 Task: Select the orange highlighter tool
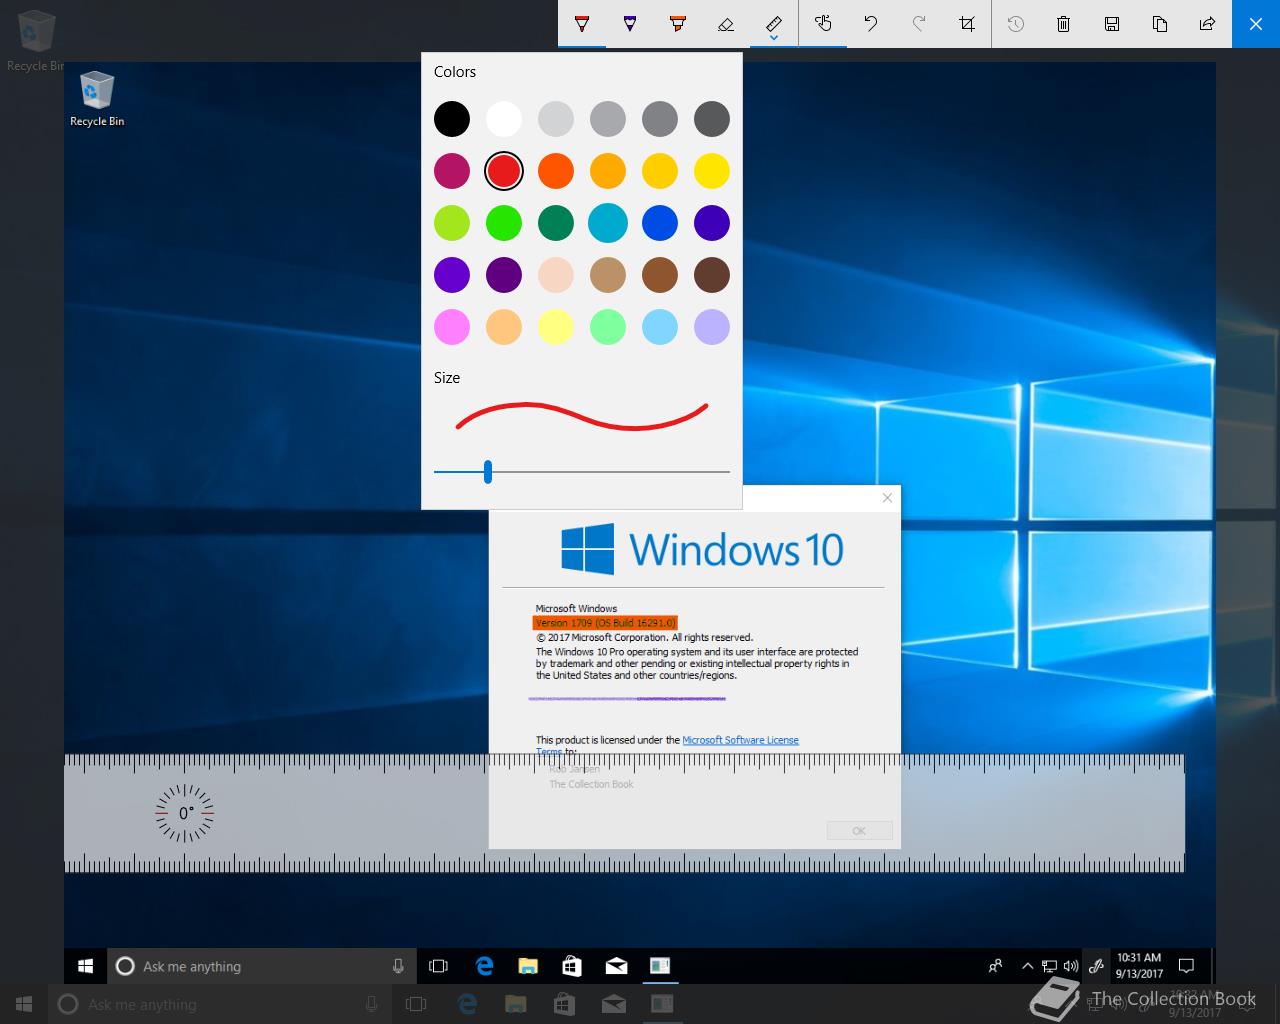point(678,23)
